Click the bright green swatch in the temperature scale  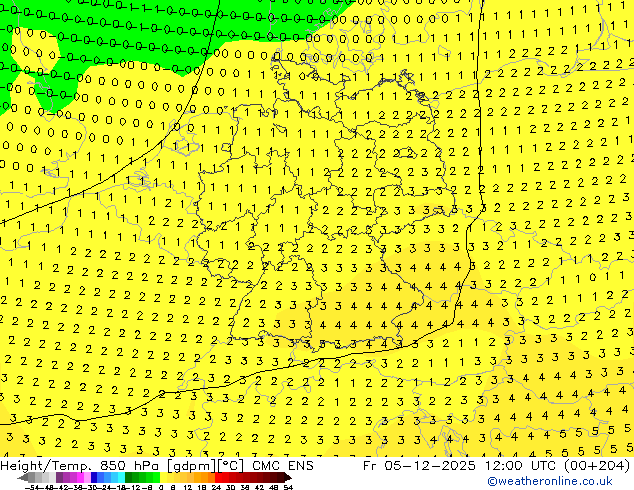point(156,478)
